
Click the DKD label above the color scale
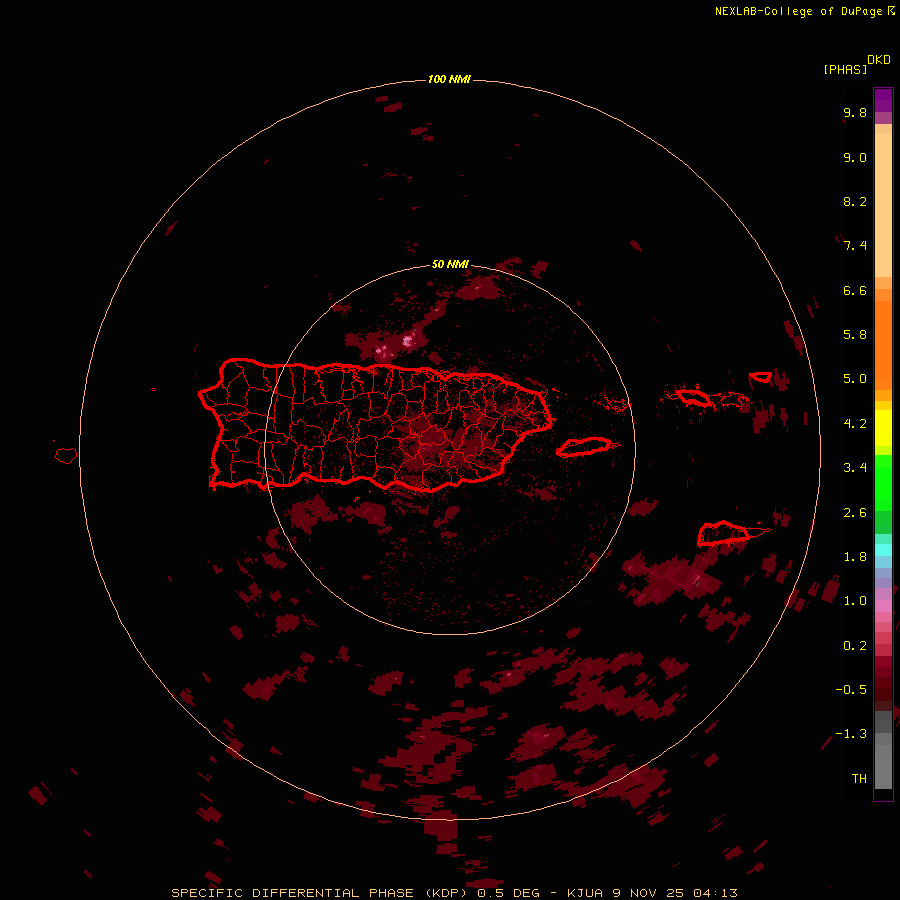point(879,59)
